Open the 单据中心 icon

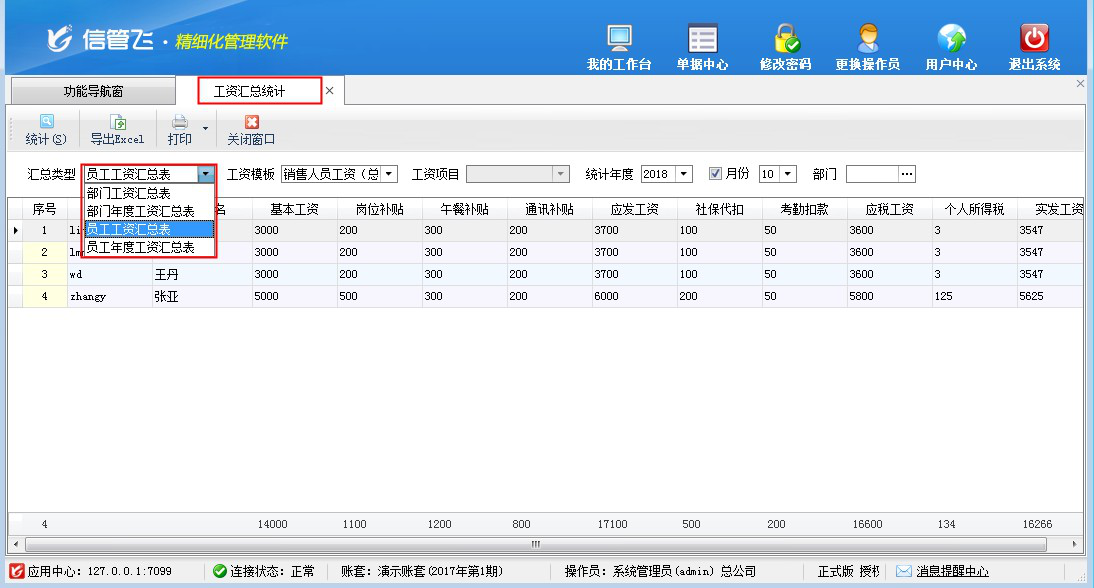[702, 40]
